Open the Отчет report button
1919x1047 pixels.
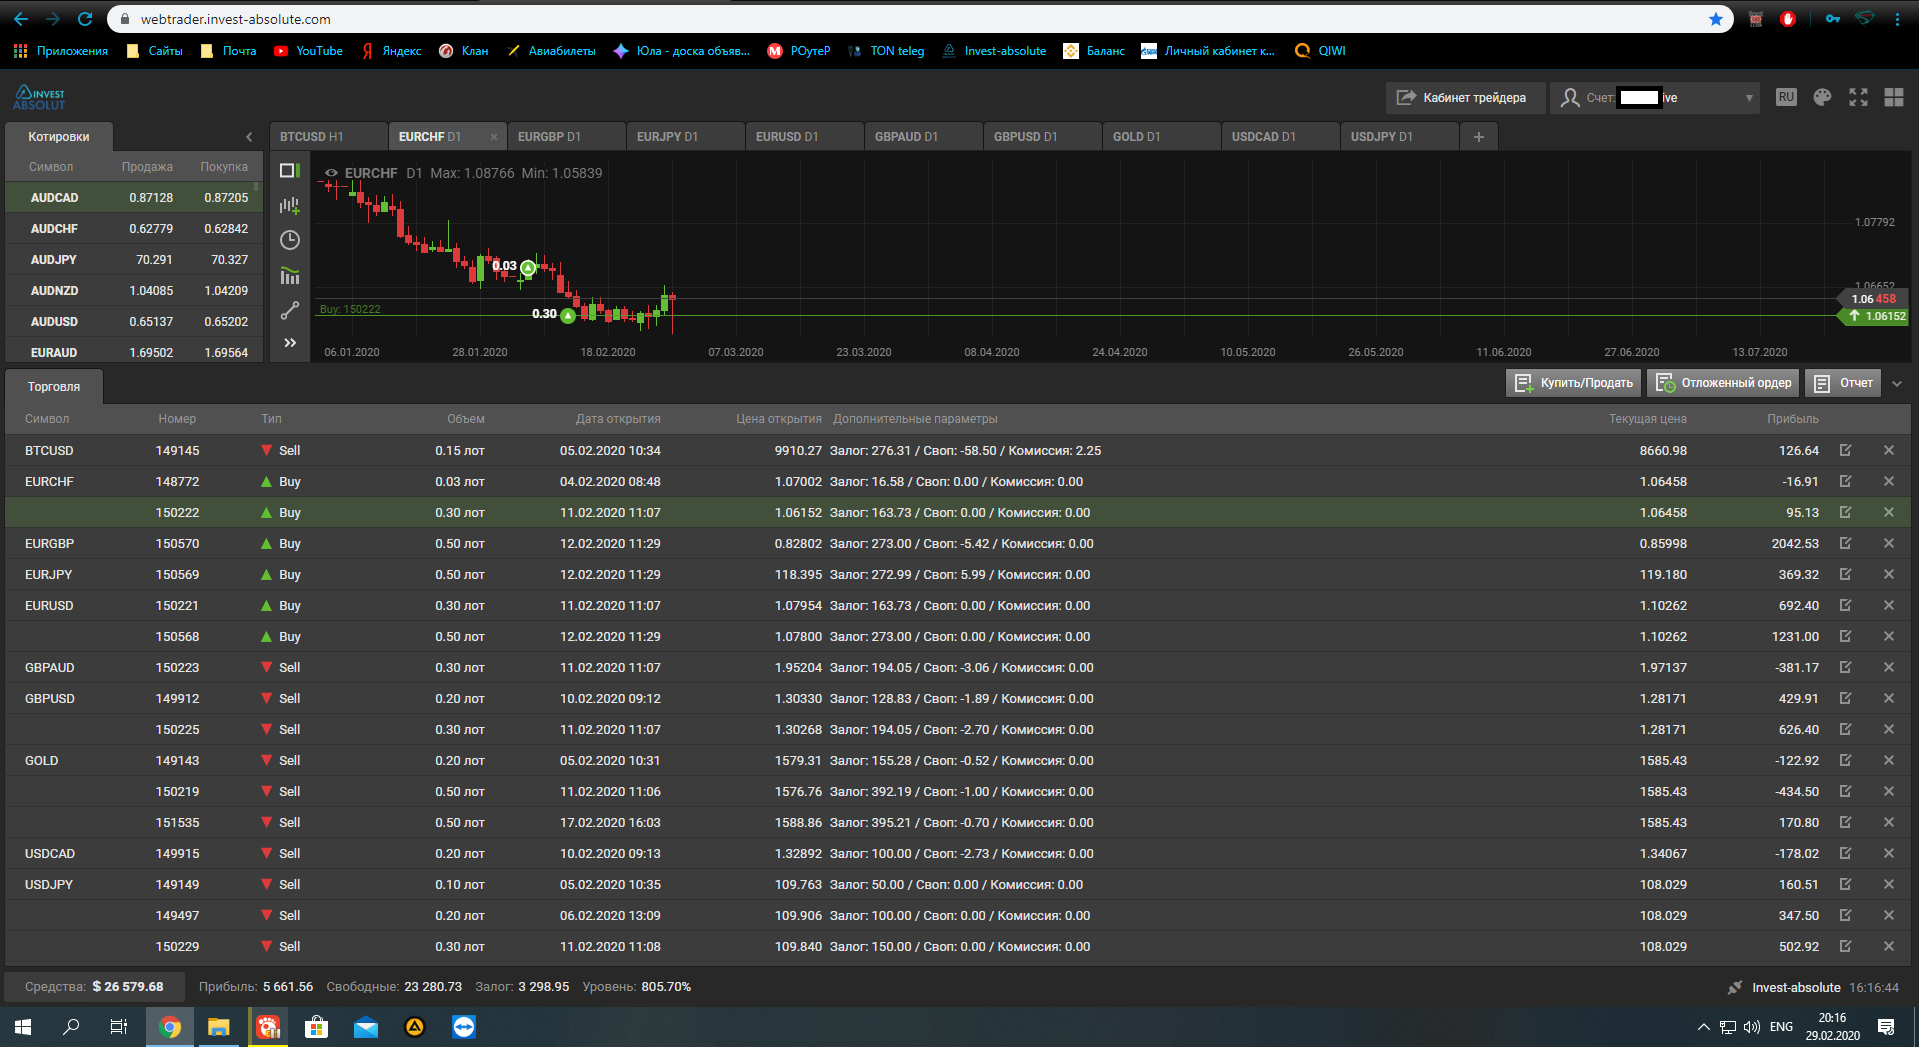click(1843, 383)
